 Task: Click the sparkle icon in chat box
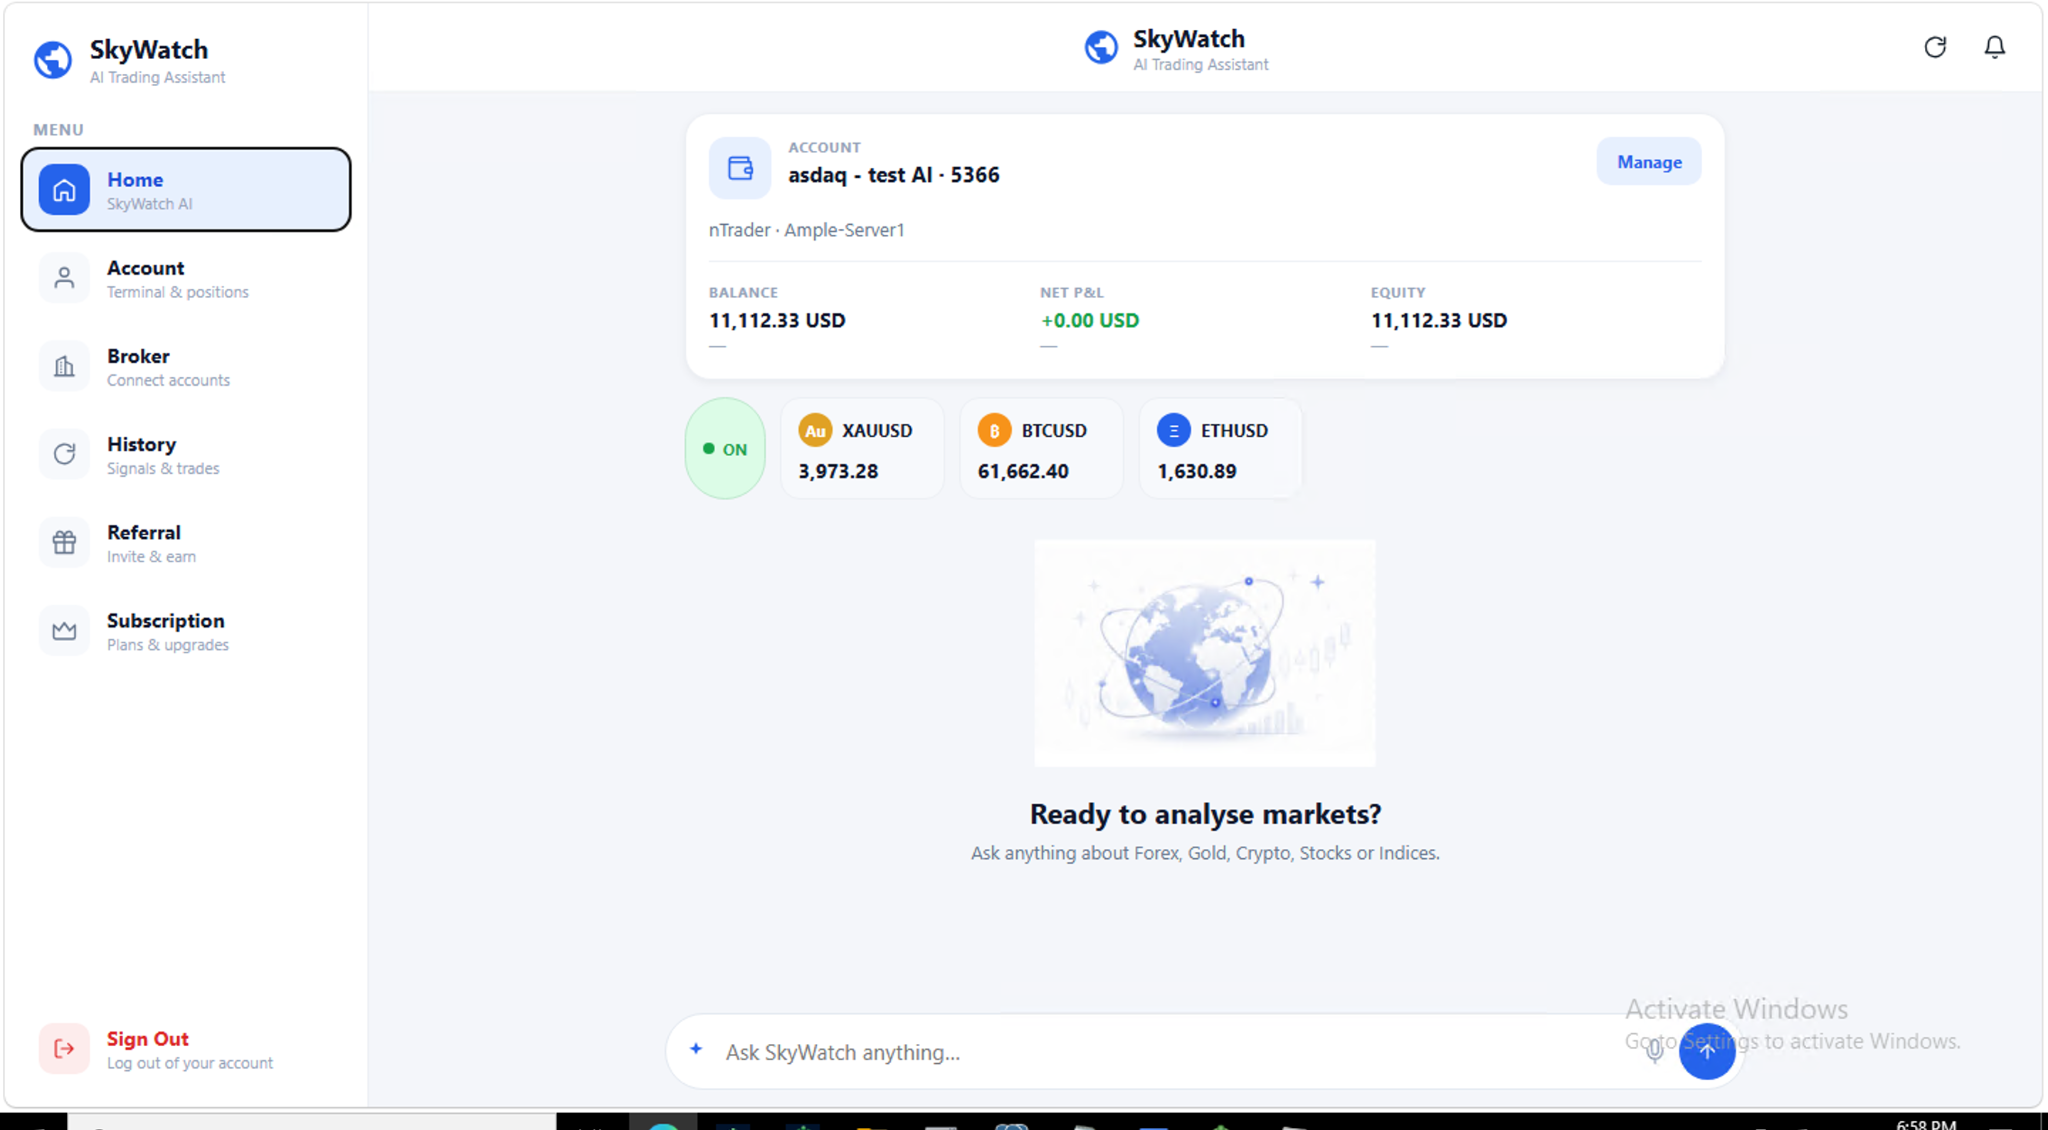click(x=696, y=1049)
